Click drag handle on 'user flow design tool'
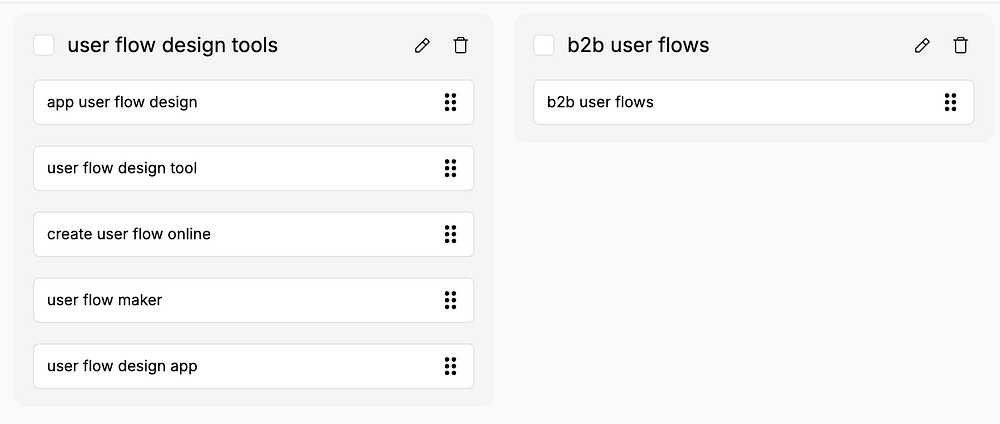Screen dimensions: 1000x424 pos(450,168)
